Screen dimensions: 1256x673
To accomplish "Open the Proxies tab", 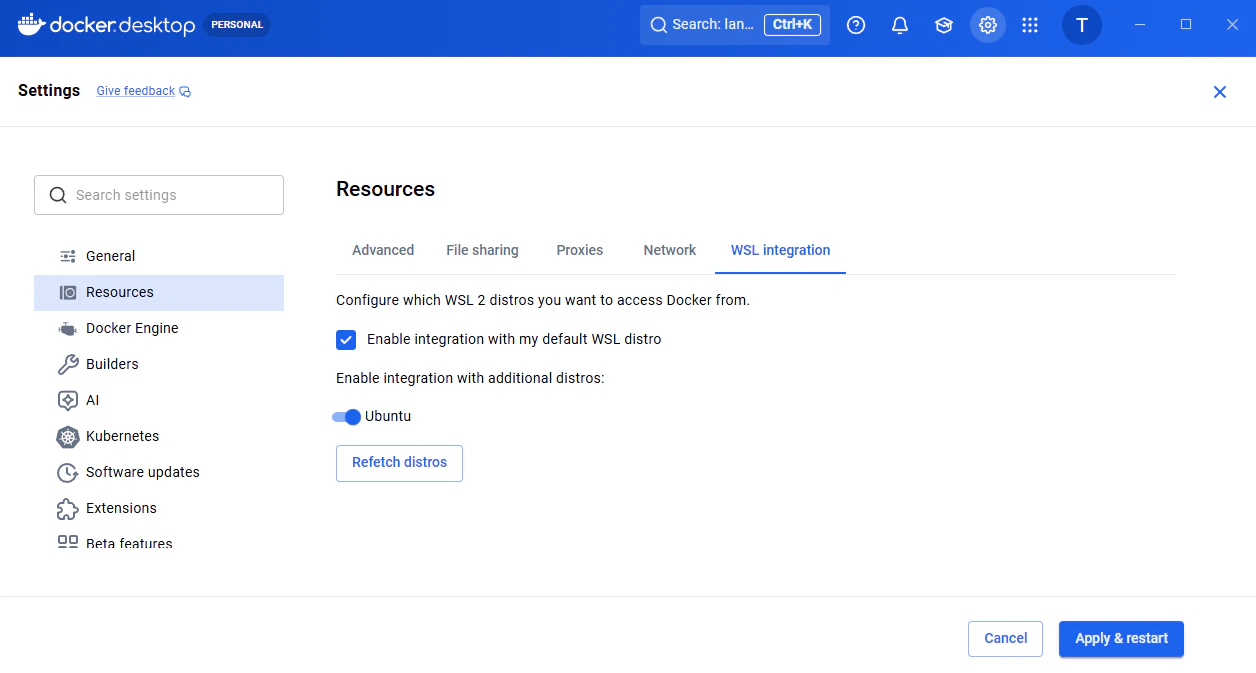I will (580, 250).
